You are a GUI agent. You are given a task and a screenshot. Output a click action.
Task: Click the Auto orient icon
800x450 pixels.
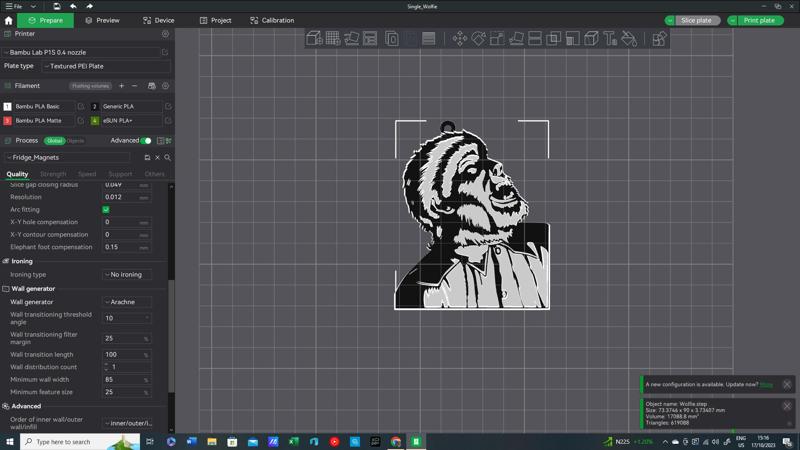pos(352,38)
